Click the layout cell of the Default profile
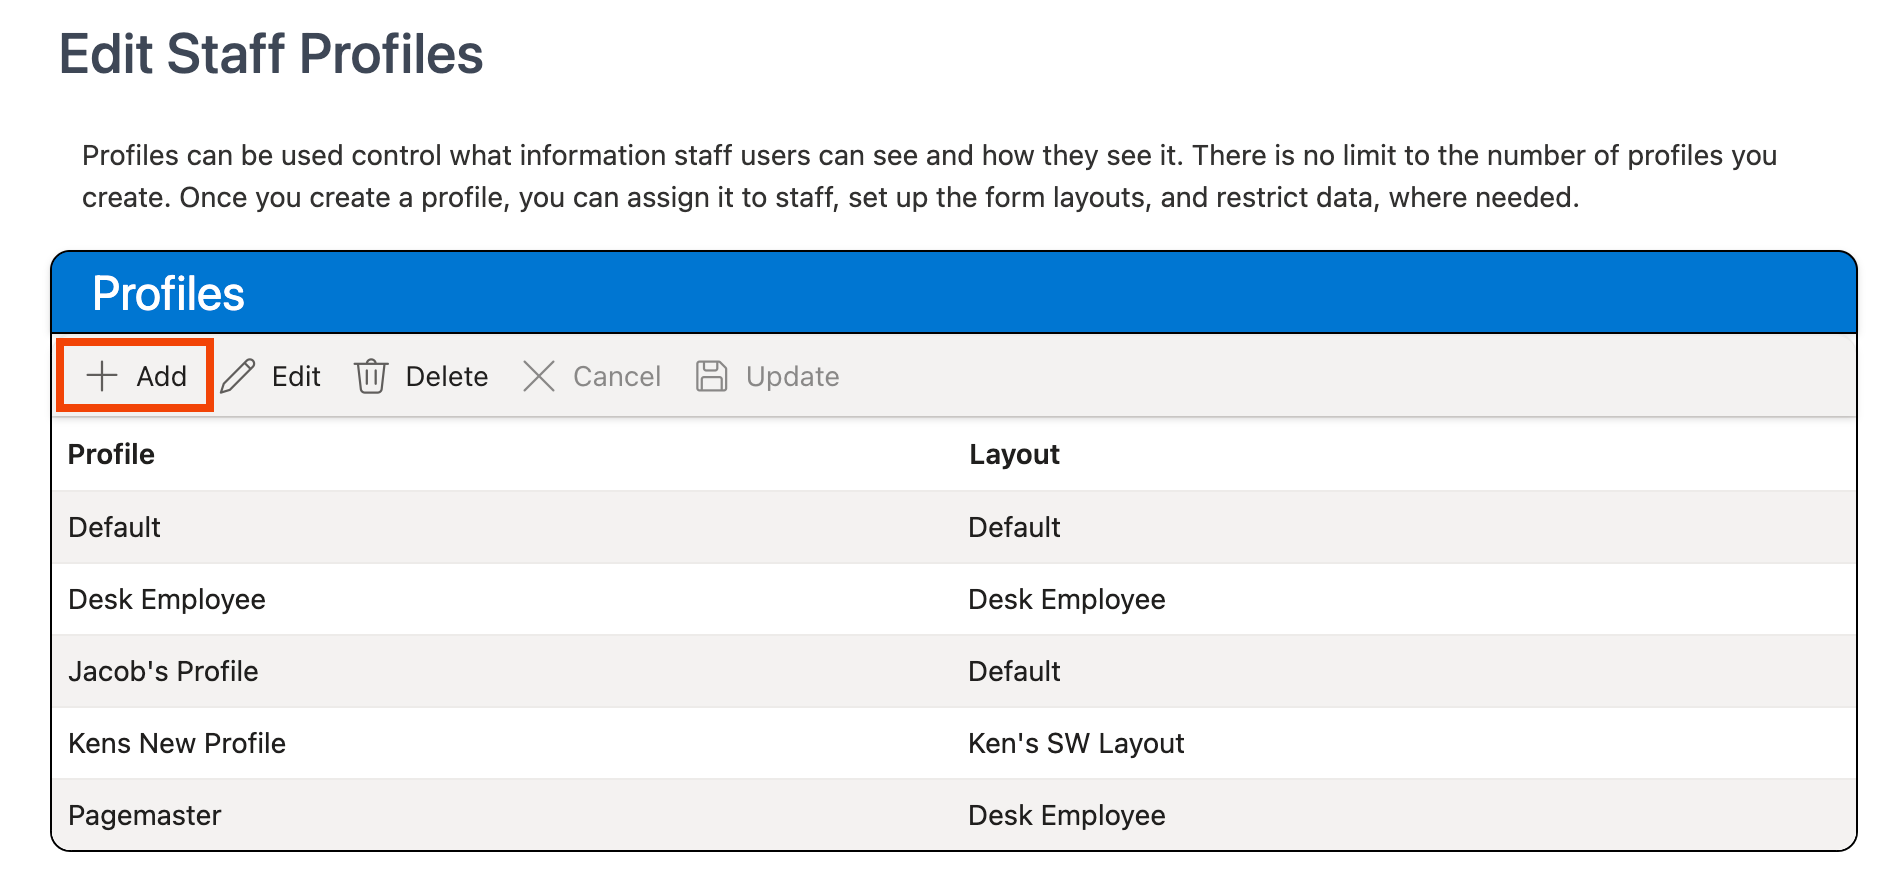 coord(1014,527)
